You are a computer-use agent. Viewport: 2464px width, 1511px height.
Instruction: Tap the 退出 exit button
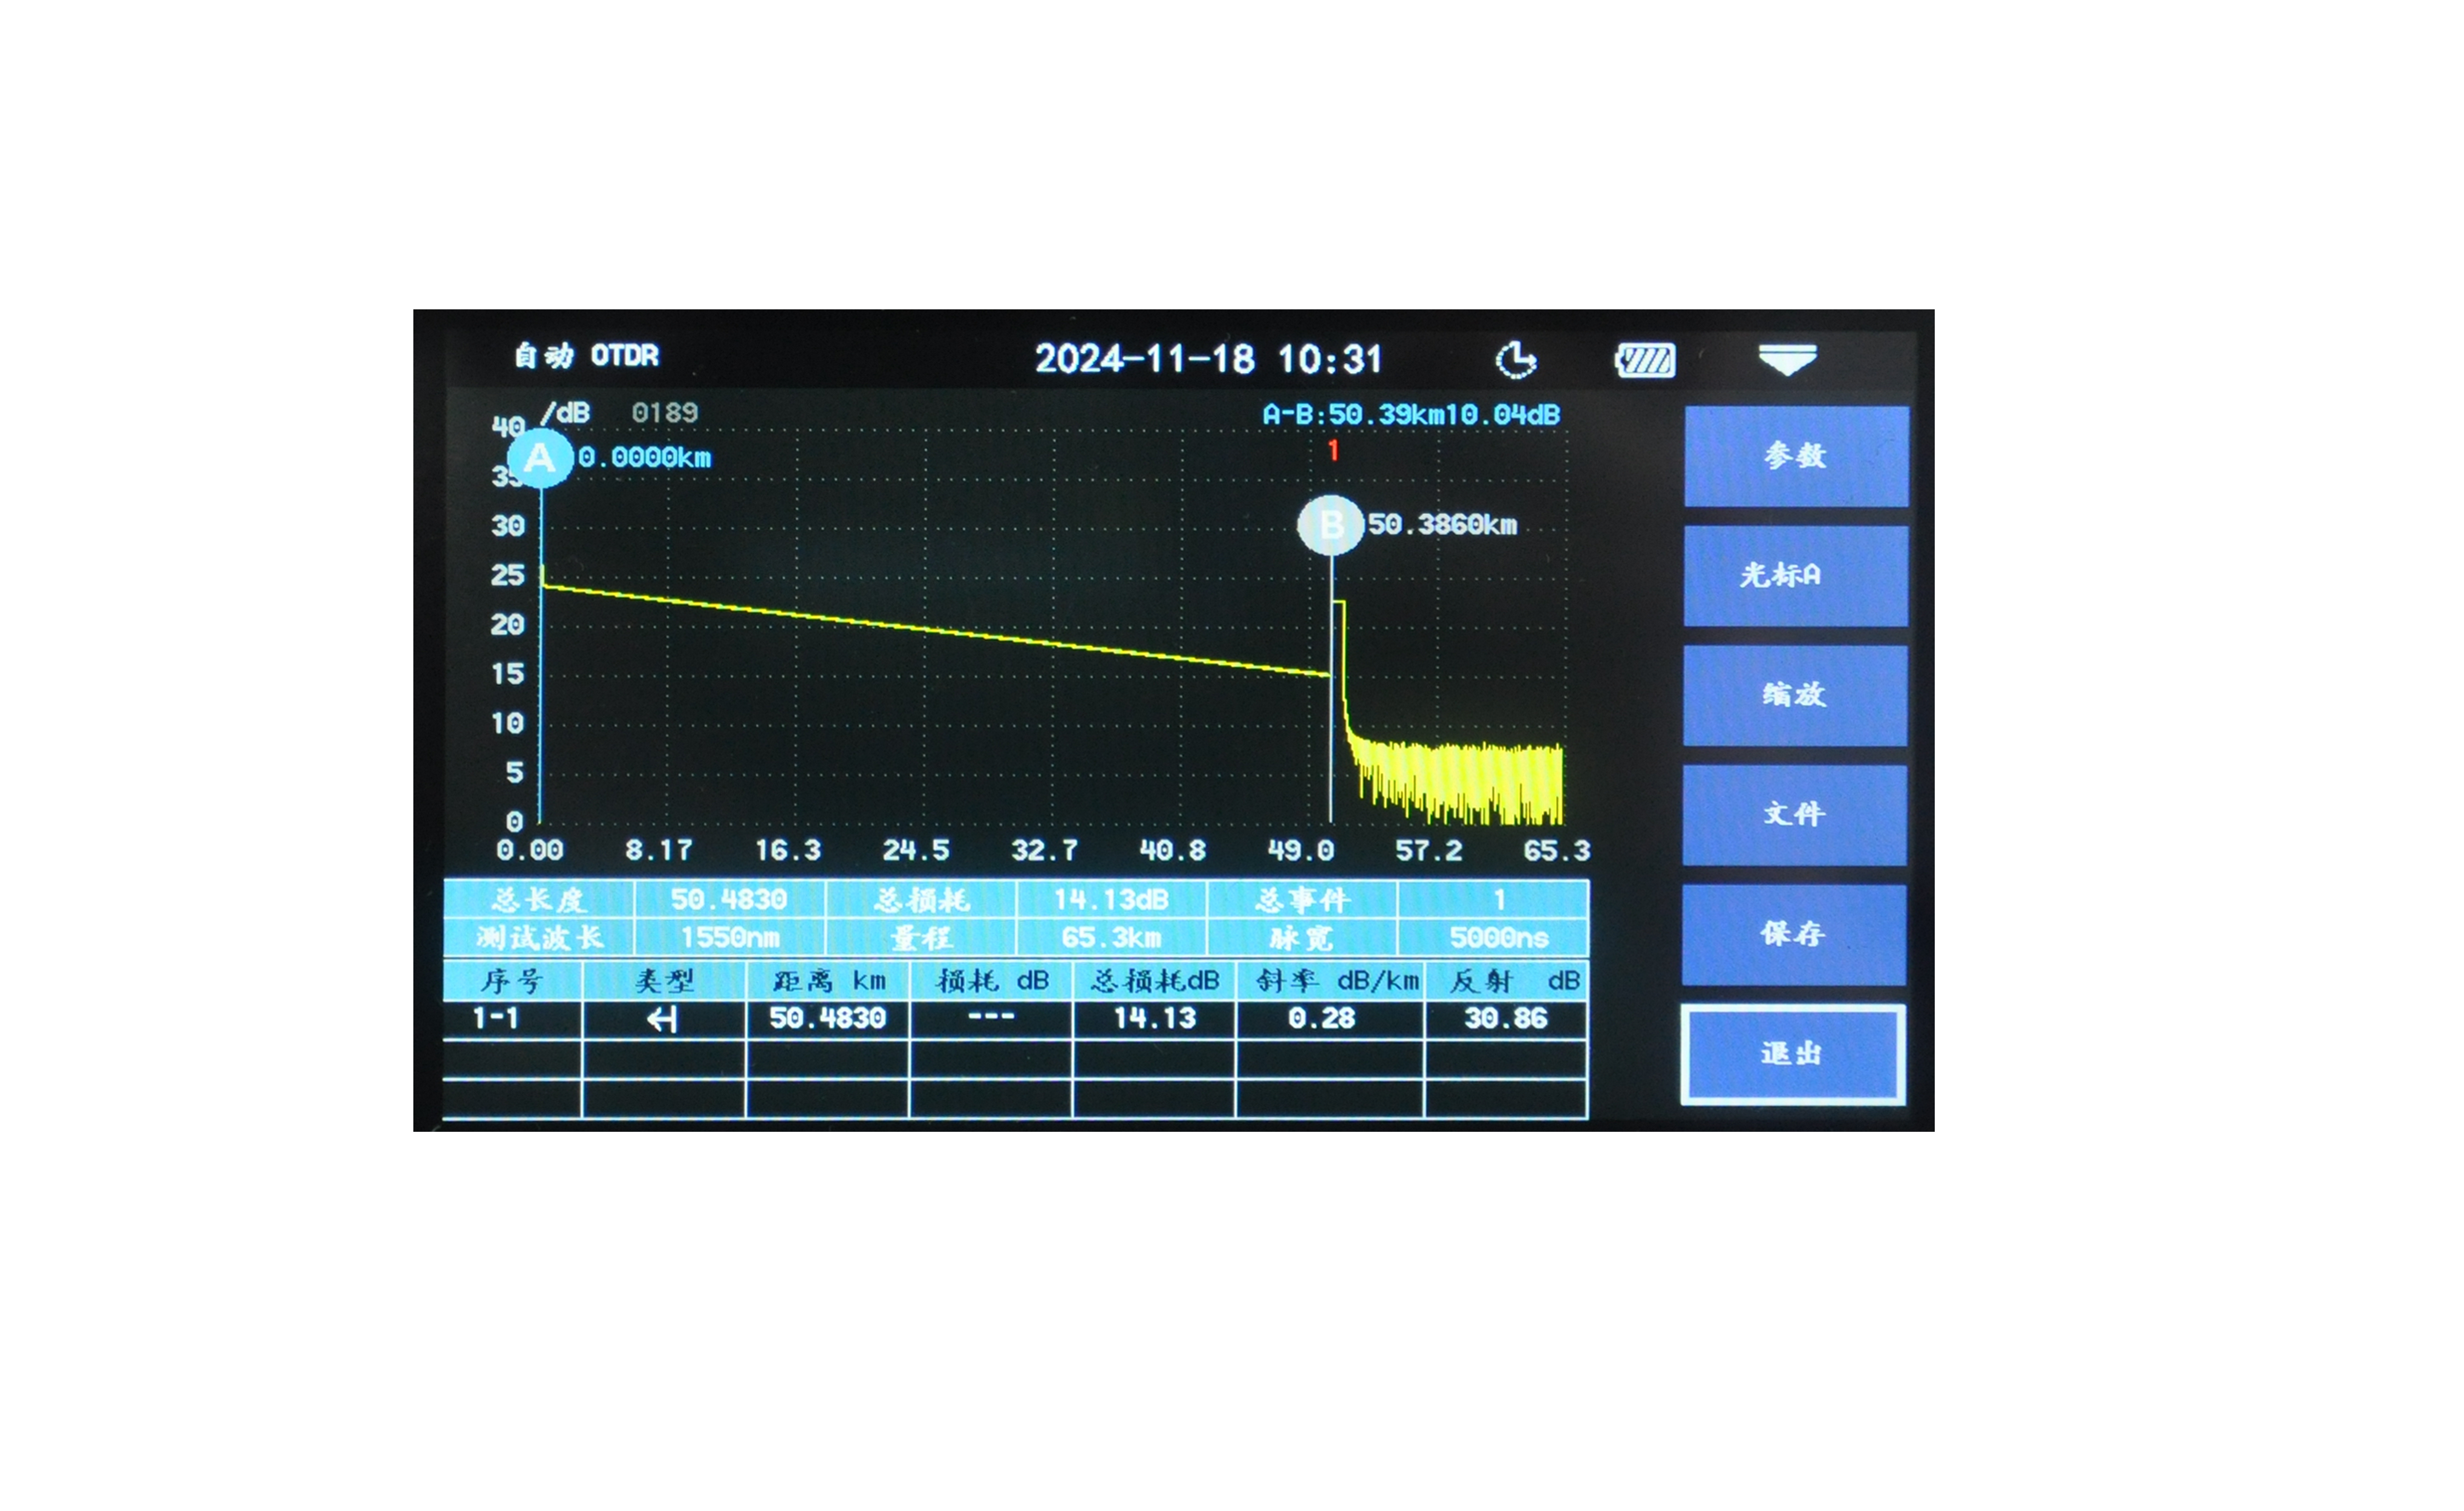1792,1054
